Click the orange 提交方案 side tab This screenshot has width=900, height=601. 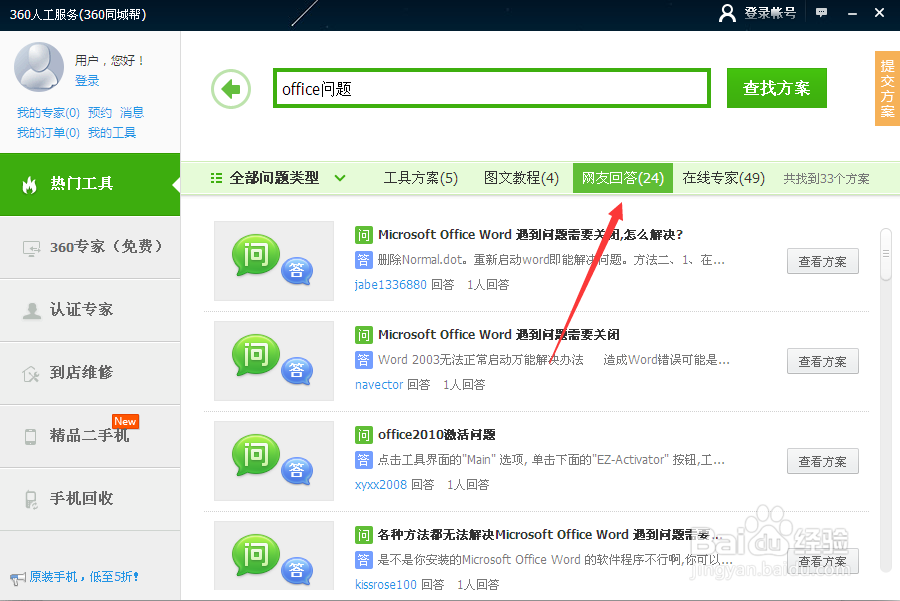point(887,88)
